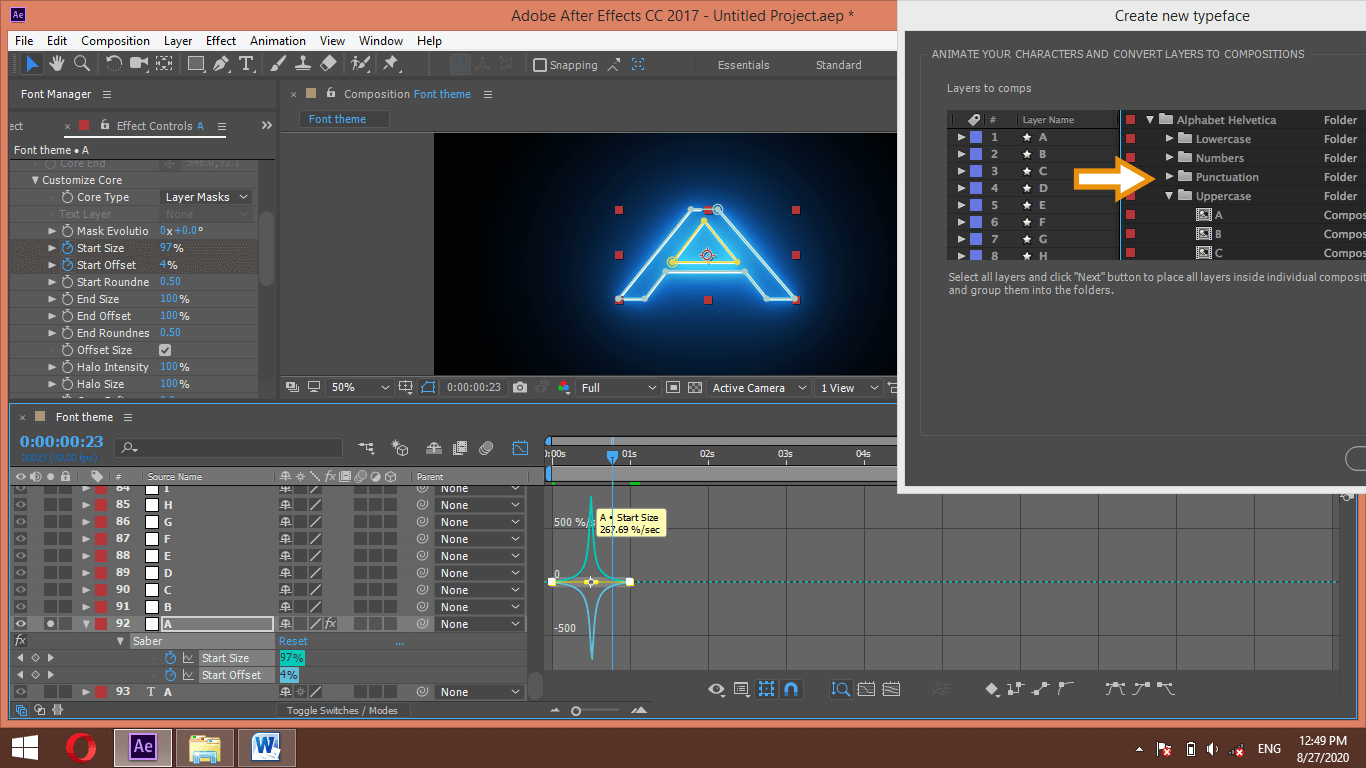Image resolution: width=1366 pixels, height=768 pixels.
Task: Open the Composition menu
Action: click(115, 41)
